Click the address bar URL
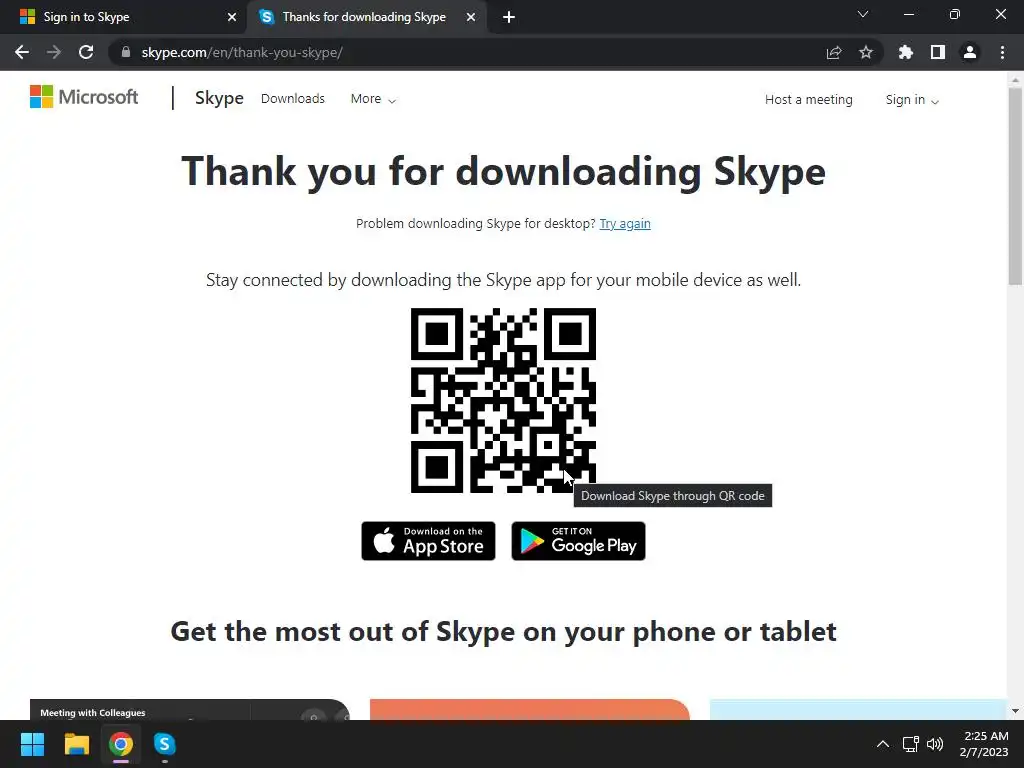Image resolution: width=1024 pixels, height=768 pixels. (242, 52)
